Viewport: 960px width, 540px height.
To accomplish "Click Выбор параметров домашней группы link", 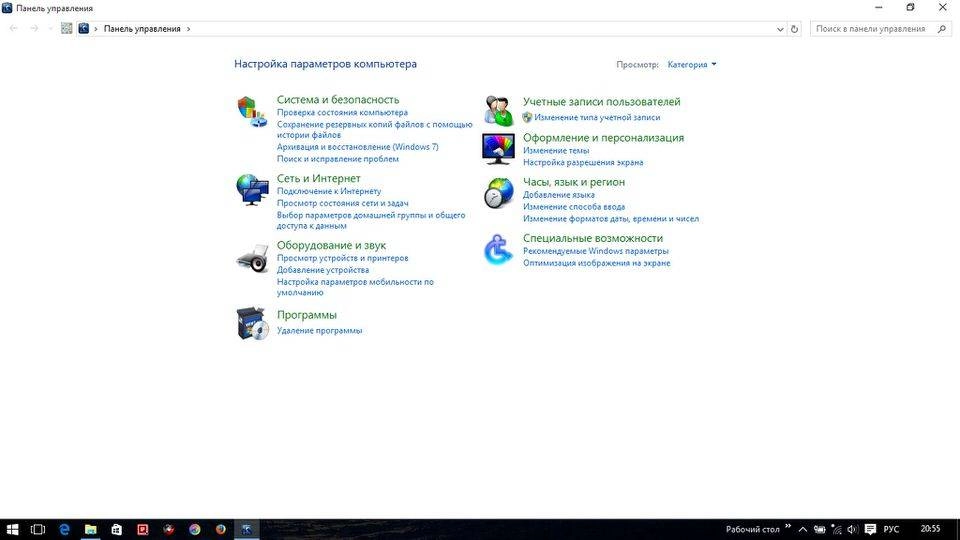I will [x=371, y=220].
